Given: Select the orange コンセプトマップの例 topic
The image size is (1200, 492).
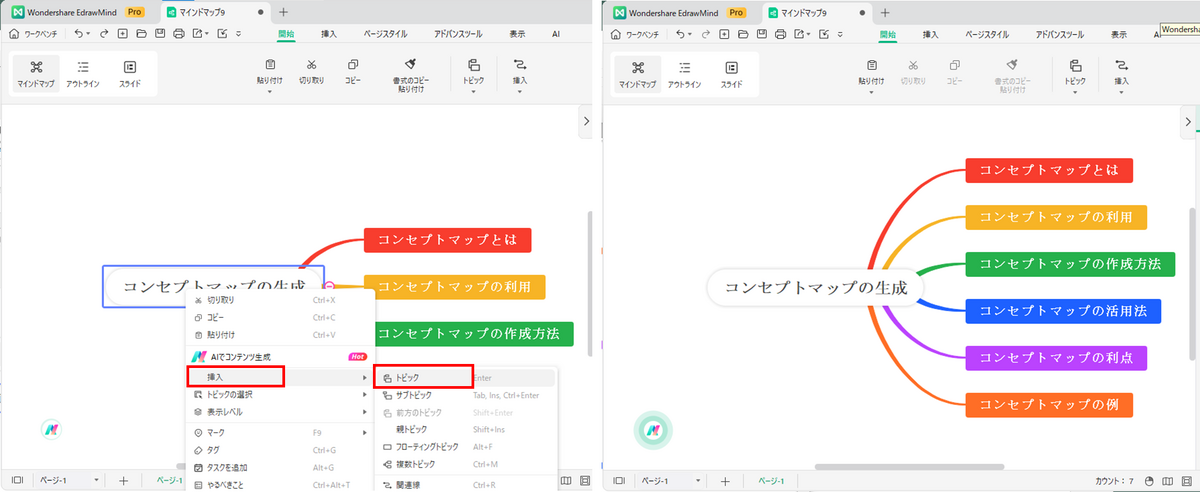Looking at the screenshot, I should [x=1049, y=405].
